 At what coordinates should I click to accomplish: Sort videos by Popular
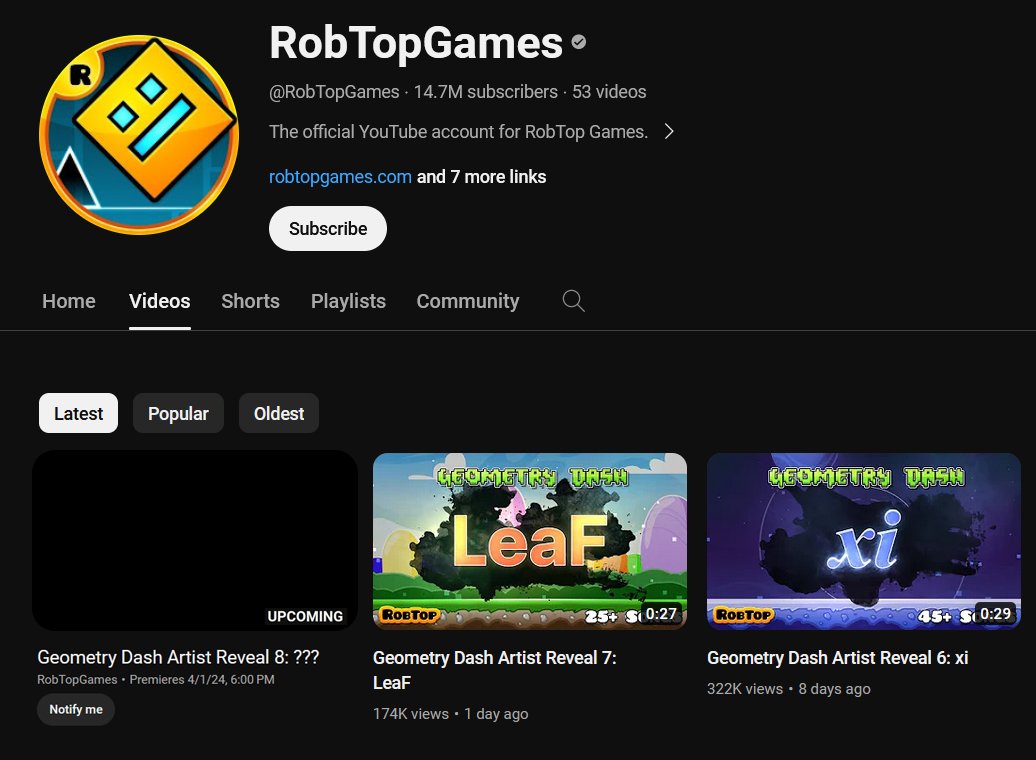coord(178,413)
